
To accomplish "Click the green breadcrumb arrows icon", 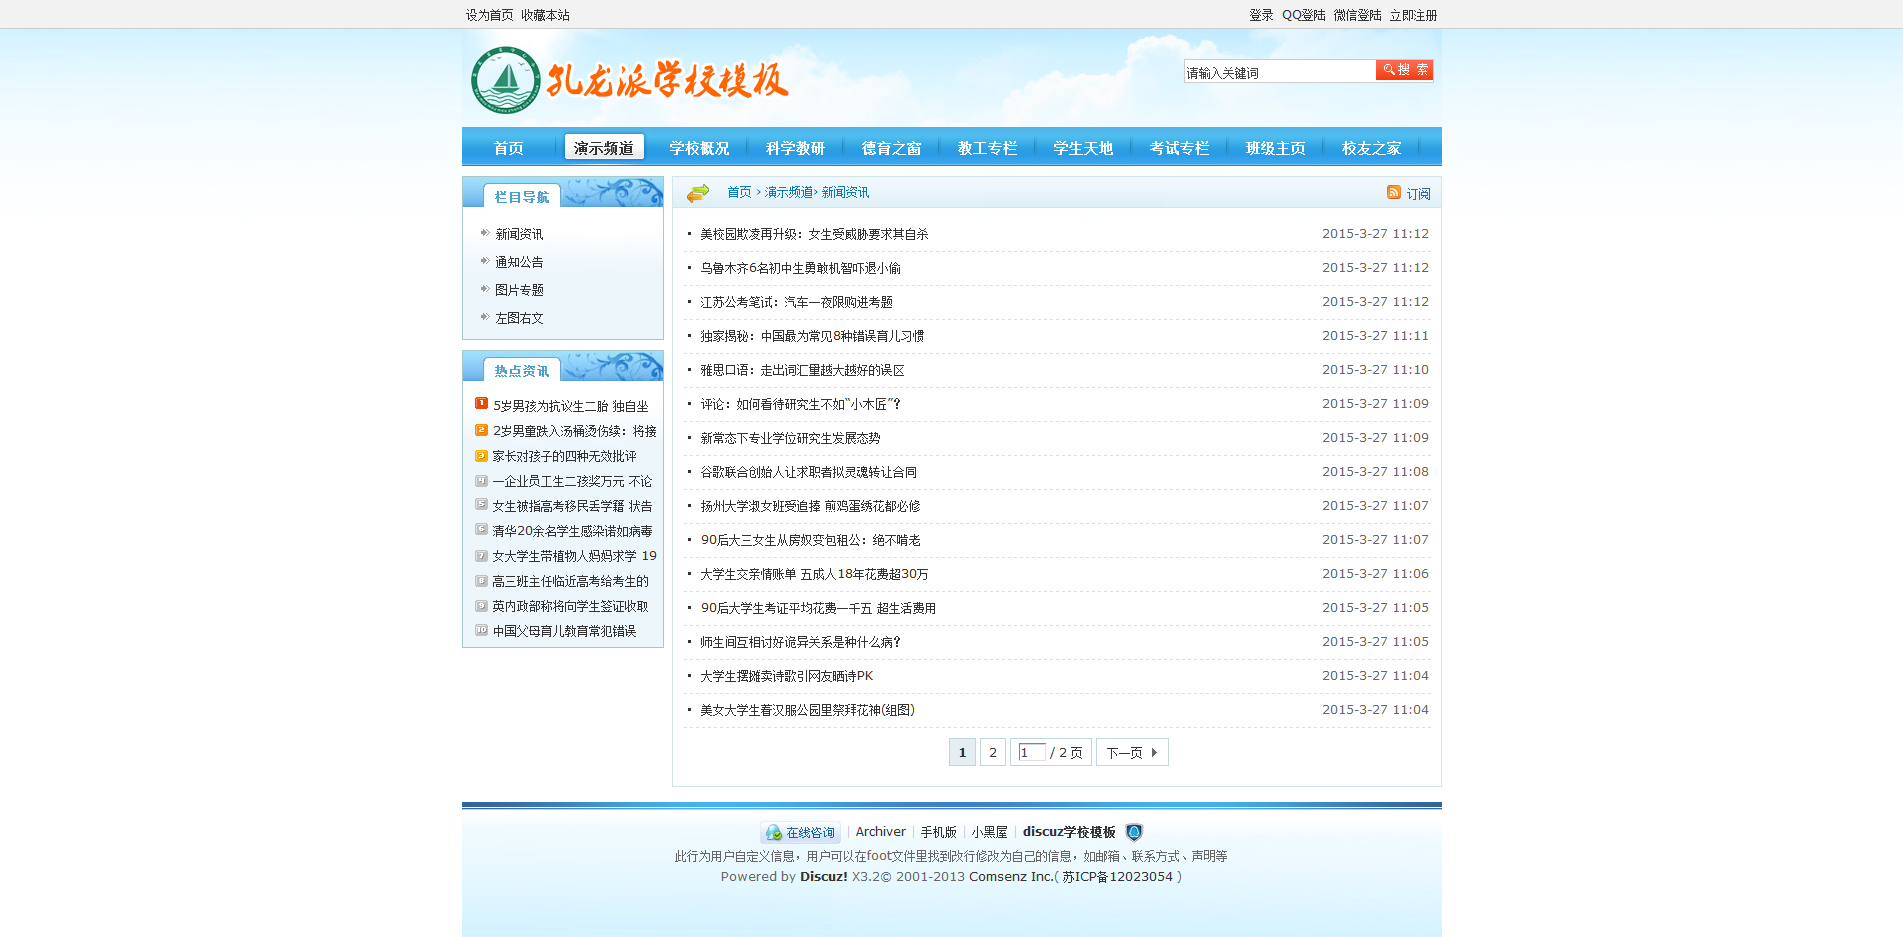I will click(x=698, y=192).
